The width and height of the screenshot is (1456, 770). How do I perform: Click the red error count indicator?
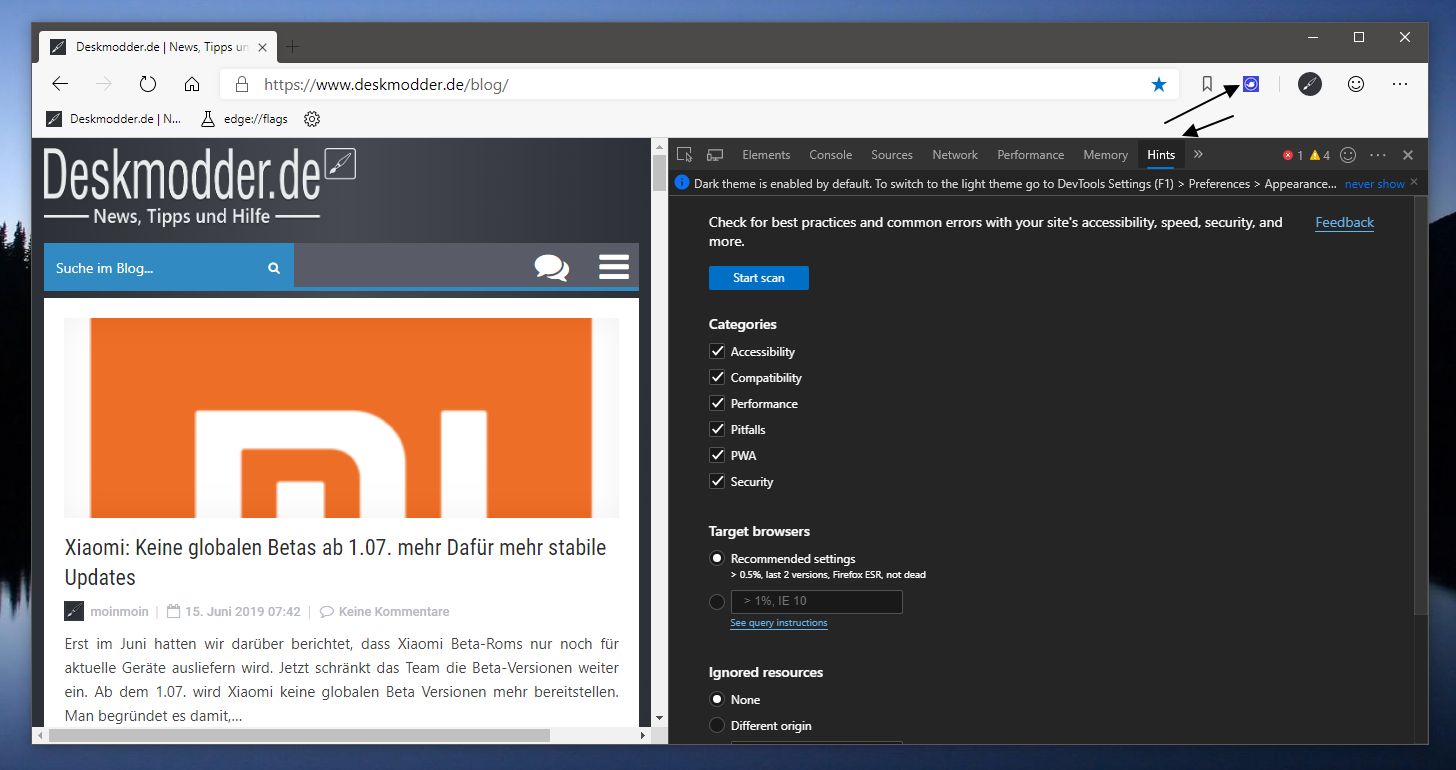click(1293, 155)
